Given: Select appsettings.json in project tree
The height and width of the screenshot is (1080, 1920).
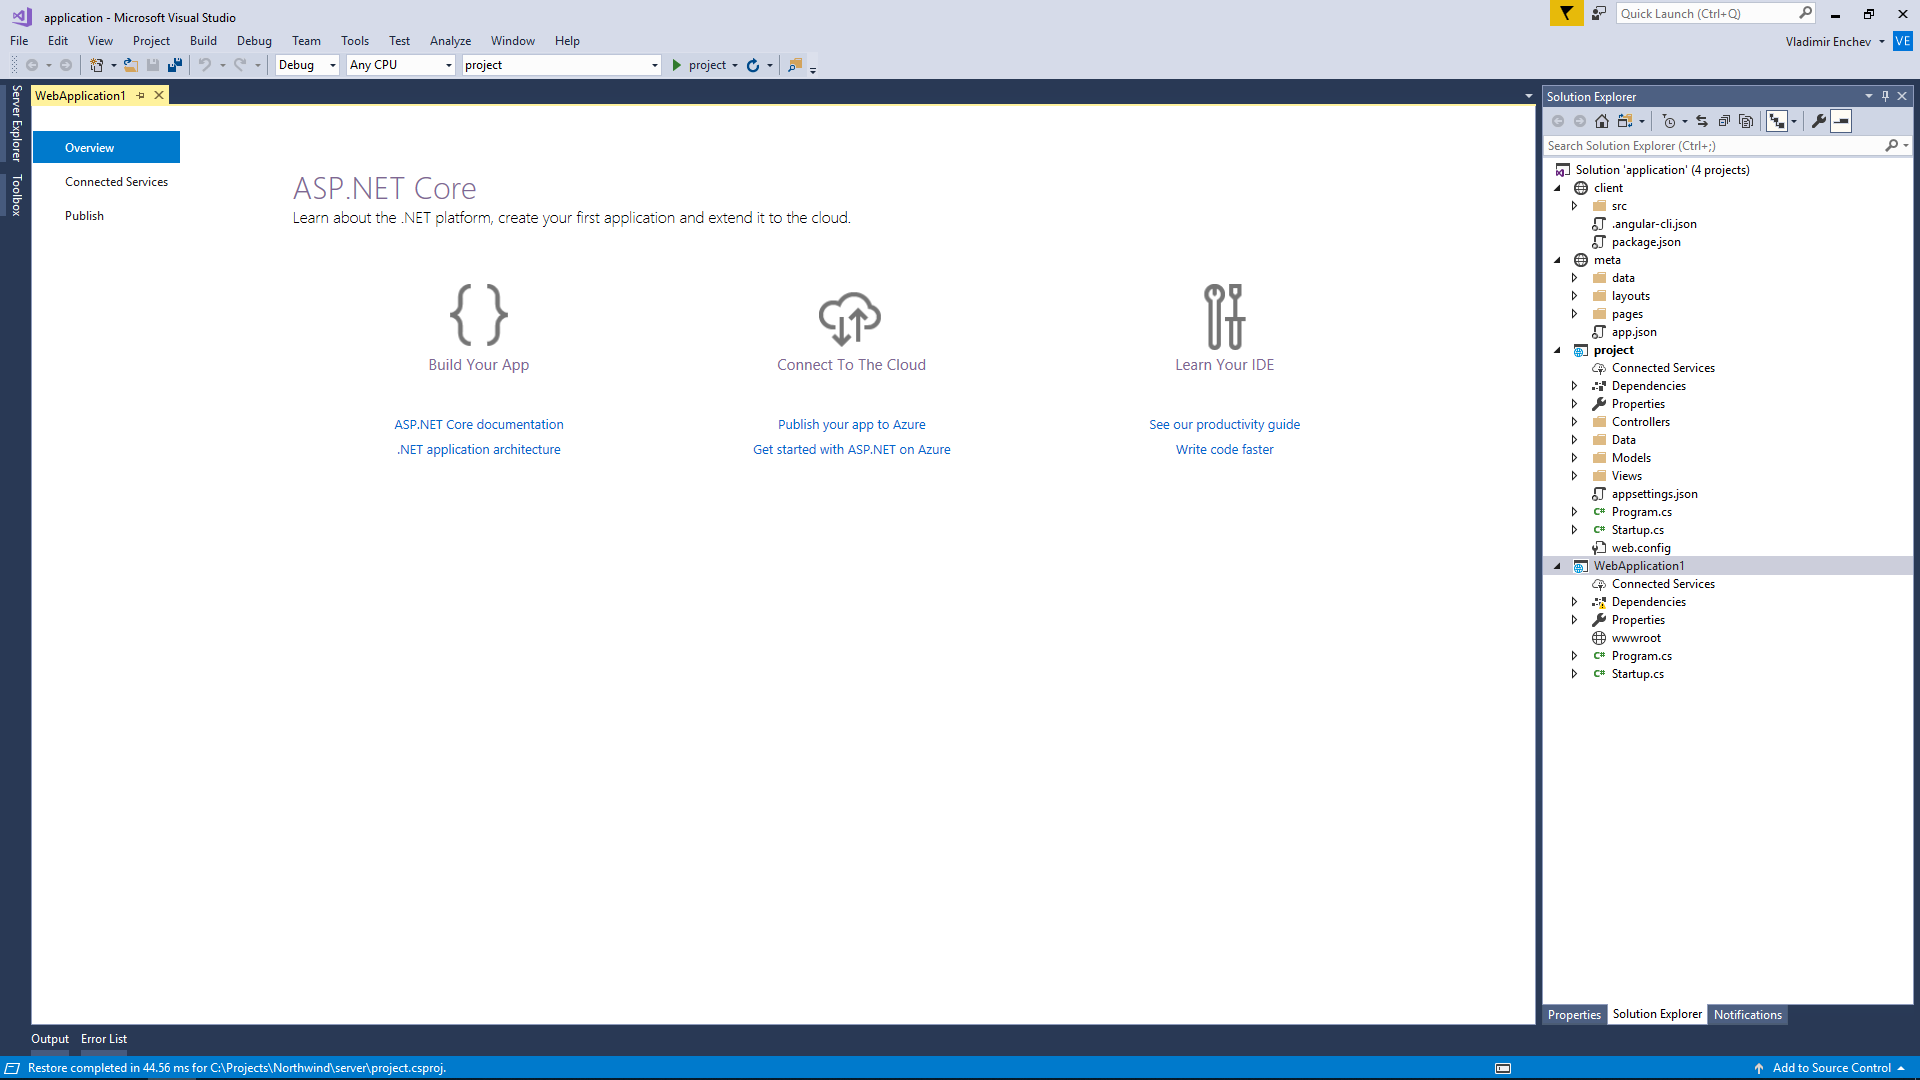Looking at the screenshot, I should point(1654,494).
